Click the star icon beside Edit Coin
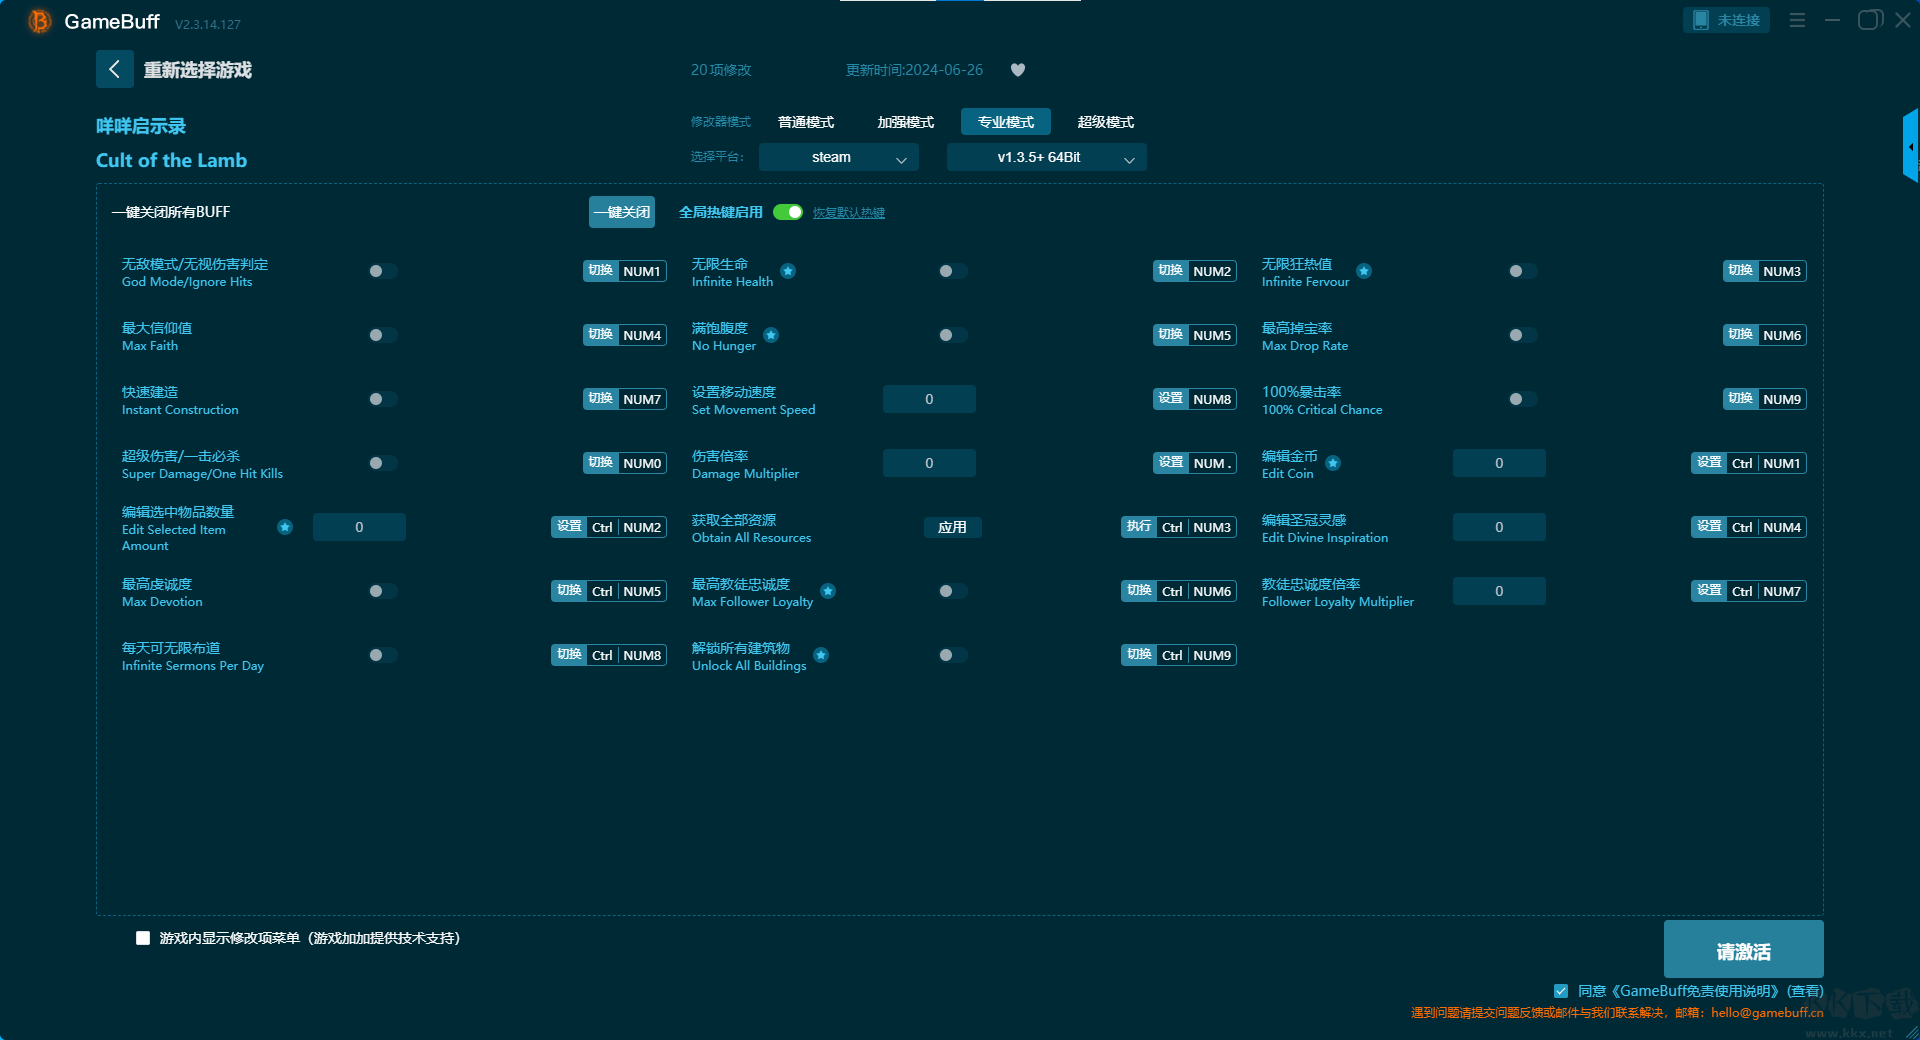Screen dimensions: 1920x1040 pos(1333,463)
